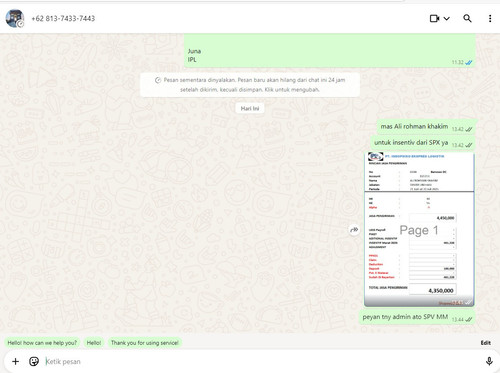Insert 'Thank you for using service!' quick reply
The image size is (500, 373).
click(145, 343)
